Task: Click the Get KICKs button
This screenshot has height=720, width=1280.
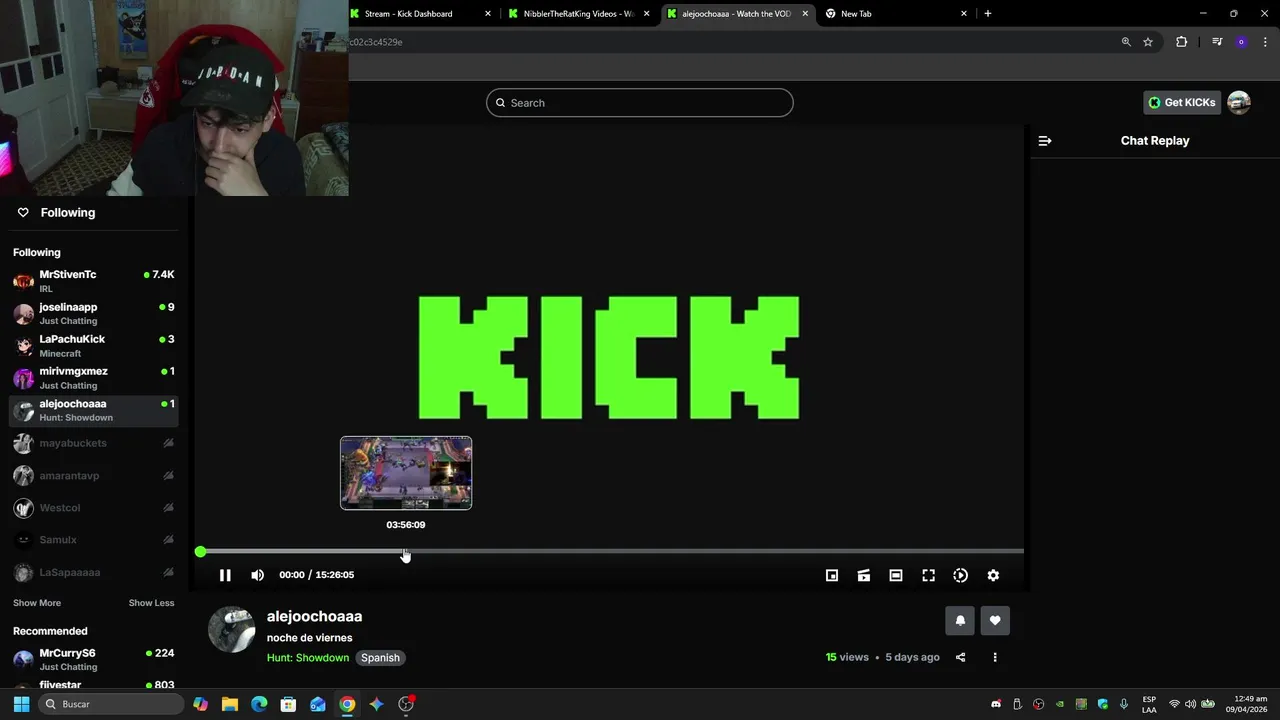Action: pyautogui.click(x=1182, y=102)
